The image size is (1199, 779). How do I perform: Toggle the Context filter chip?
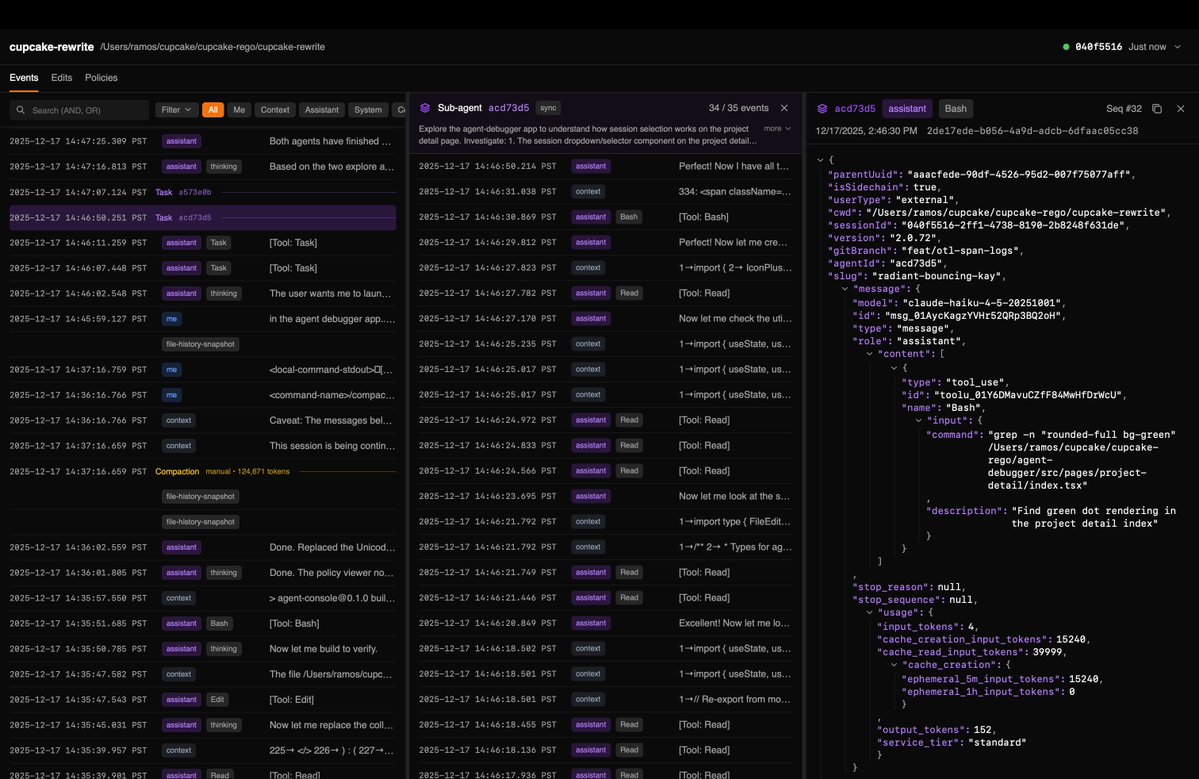click(275, 110)
